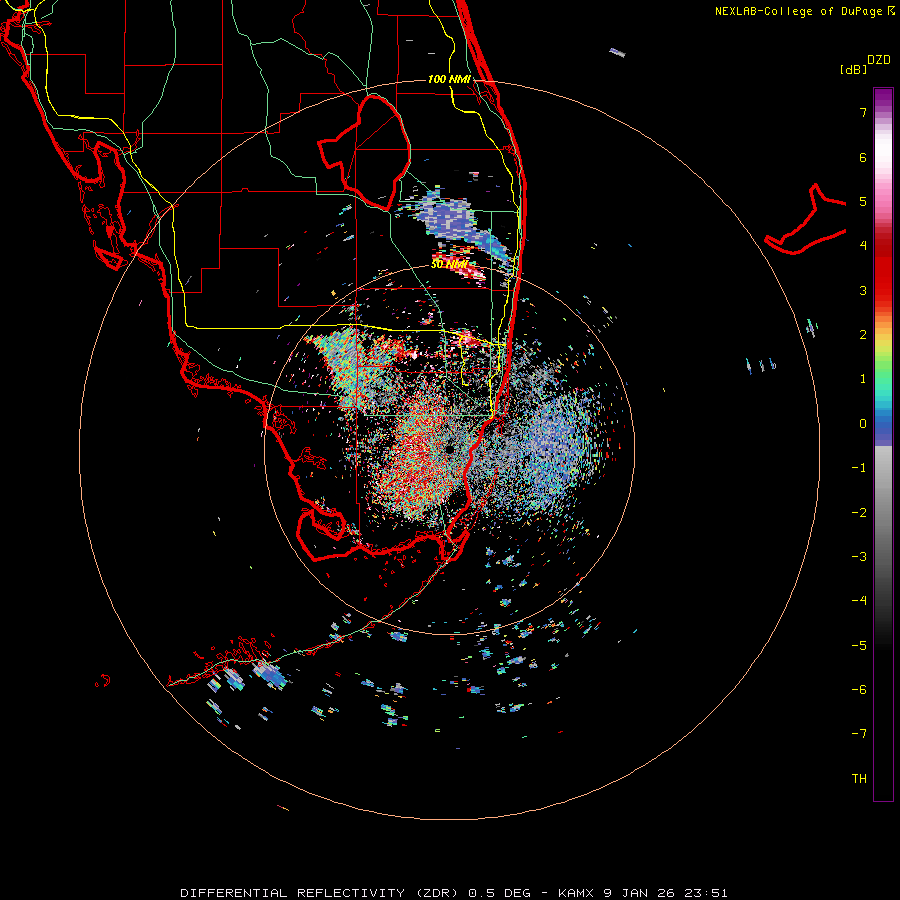Click the scale value -2 on color bar

859,513
